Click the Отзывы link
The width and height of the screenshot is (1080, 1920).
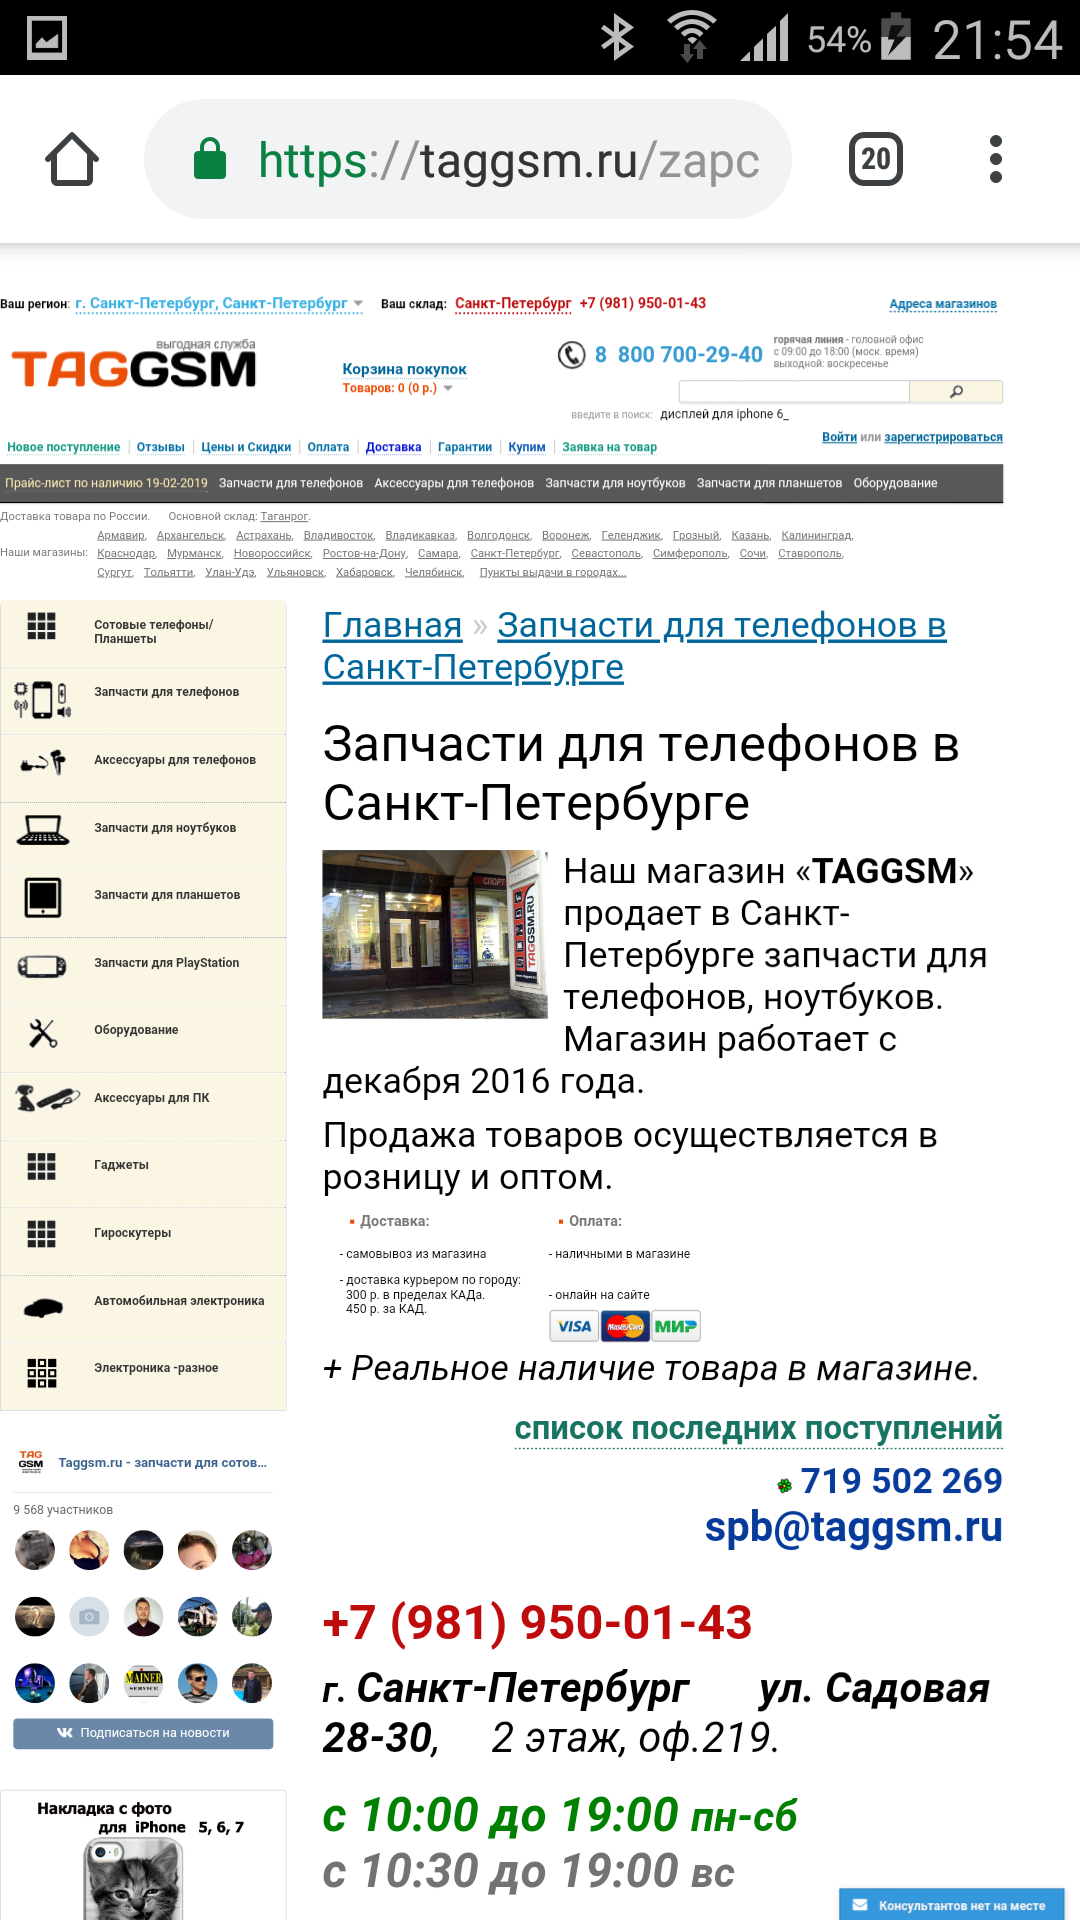[x=160, y=447]
